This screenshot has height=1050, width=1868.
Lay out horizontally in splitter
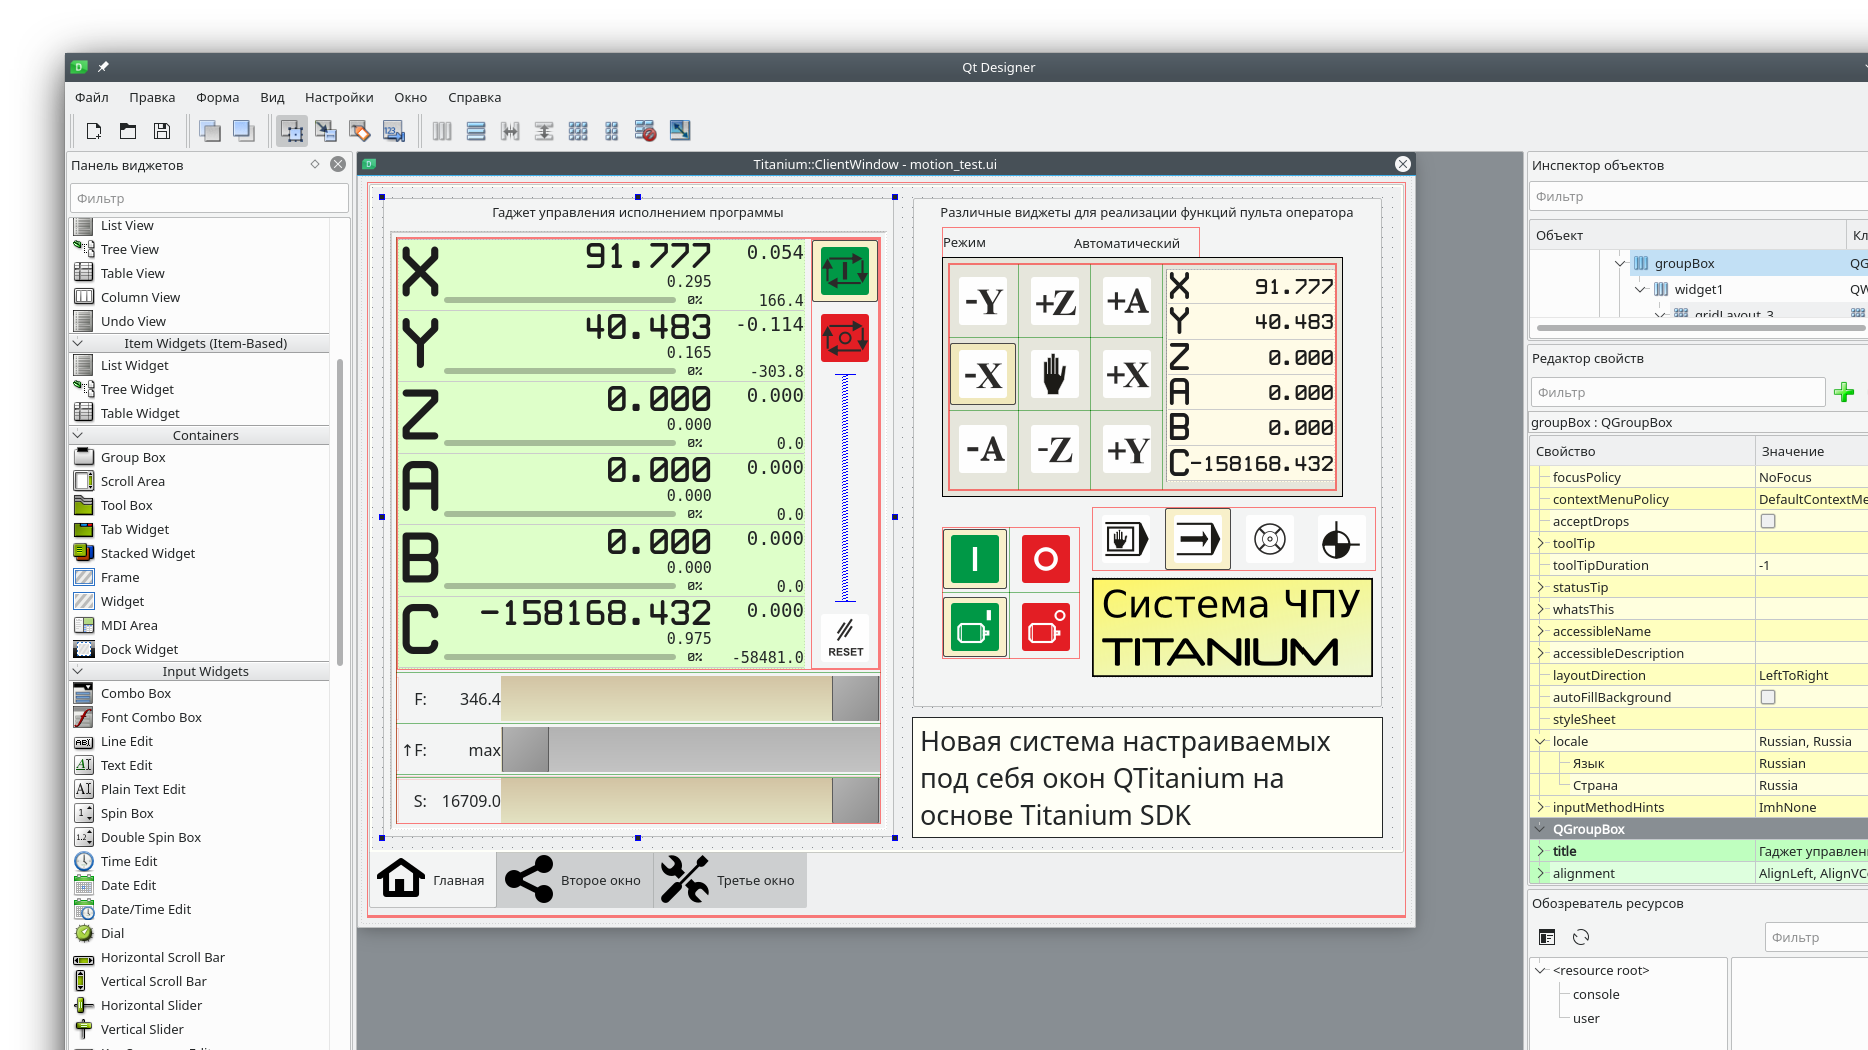(510, 131)
